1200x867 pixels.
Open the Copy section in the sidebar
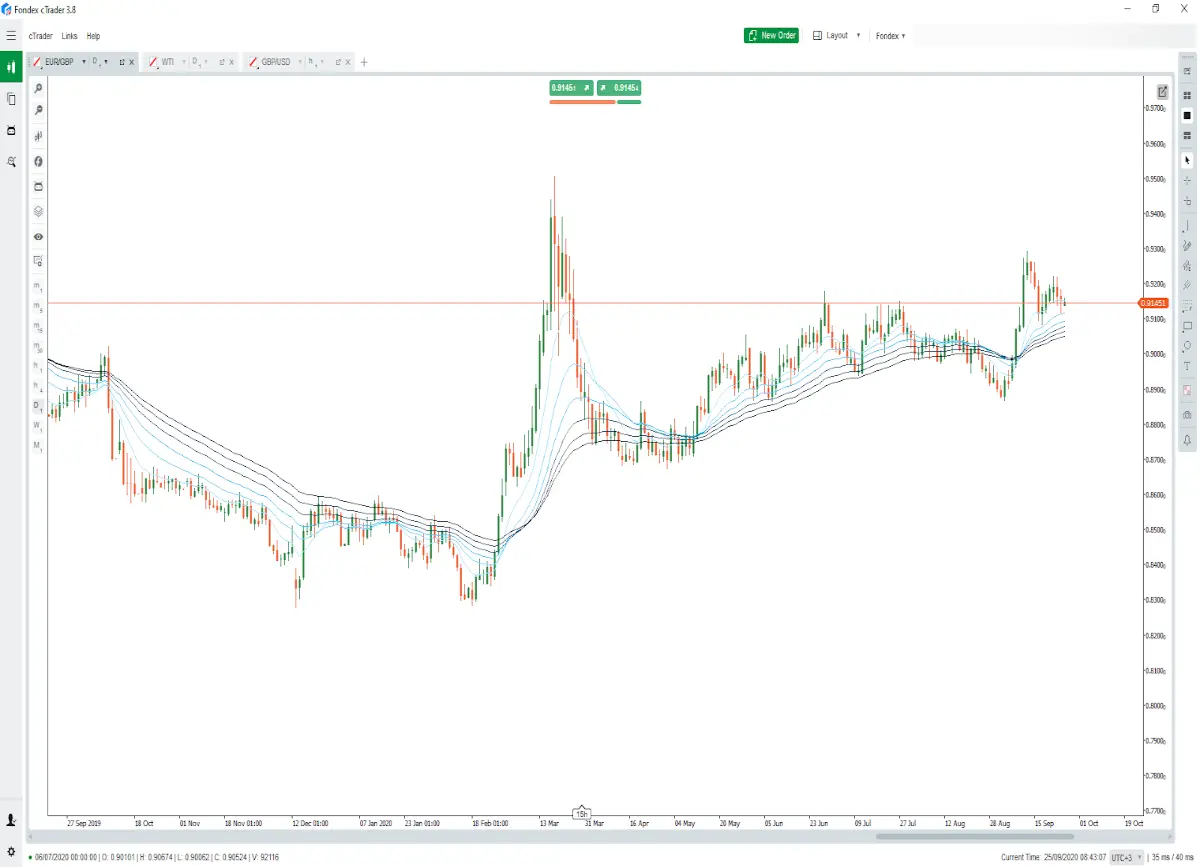(x=11, y=99)
